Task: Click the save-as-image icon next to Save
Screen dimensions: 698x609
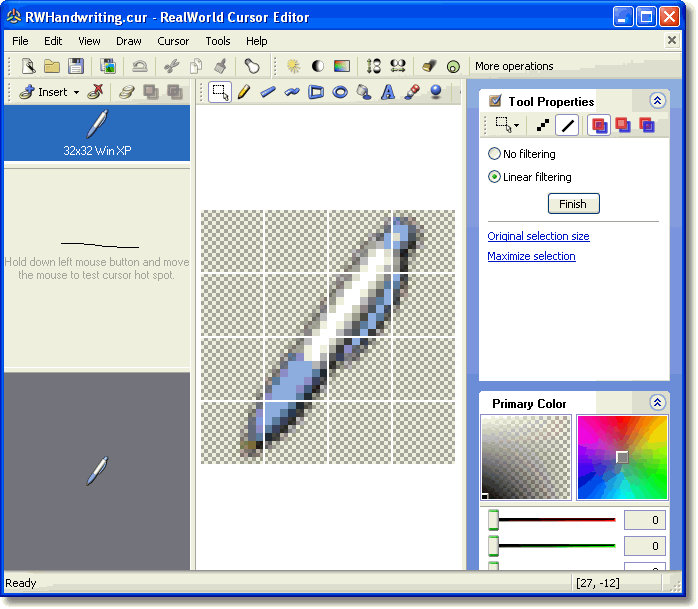Action: pyautogui.click(x=108, y=66)
